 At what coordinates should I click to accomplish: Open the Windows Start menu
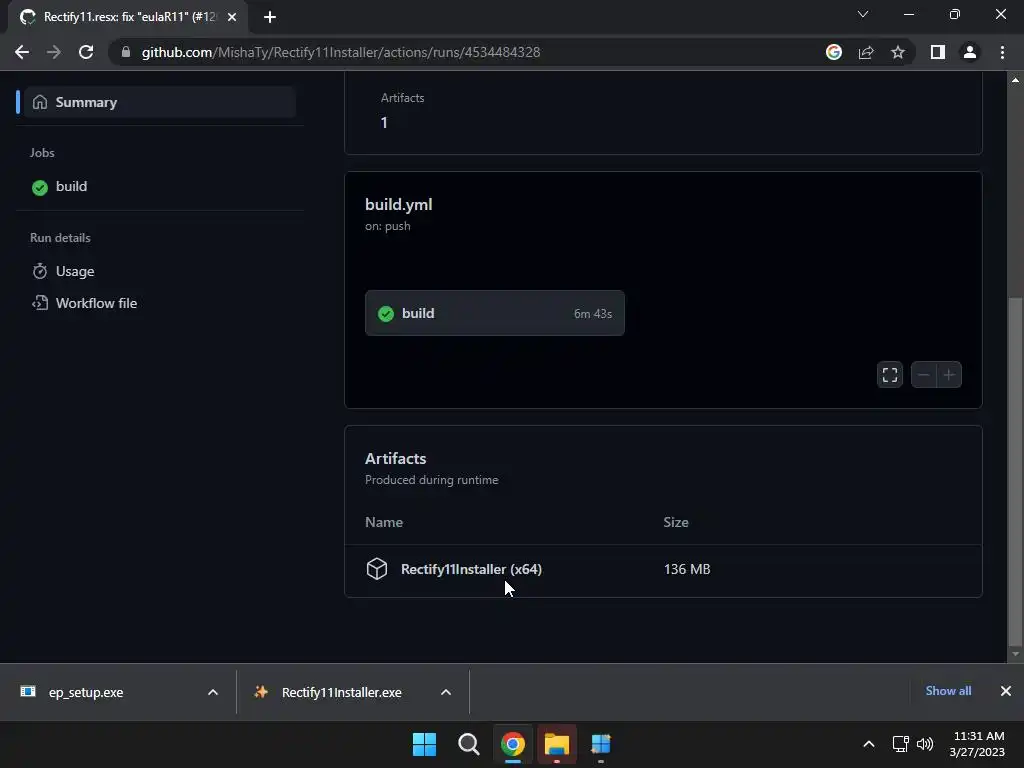(x=424, y=744)
